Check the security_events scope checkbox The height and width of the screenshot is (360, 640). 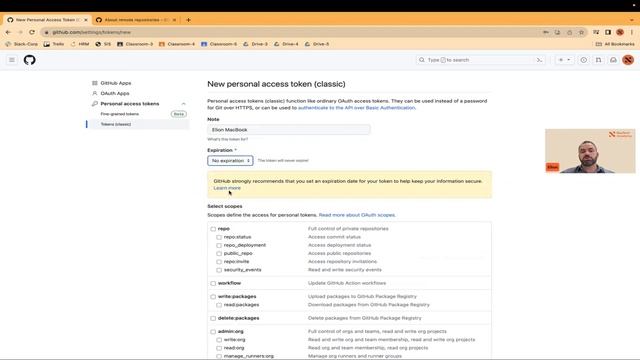[x=219, y=270]
